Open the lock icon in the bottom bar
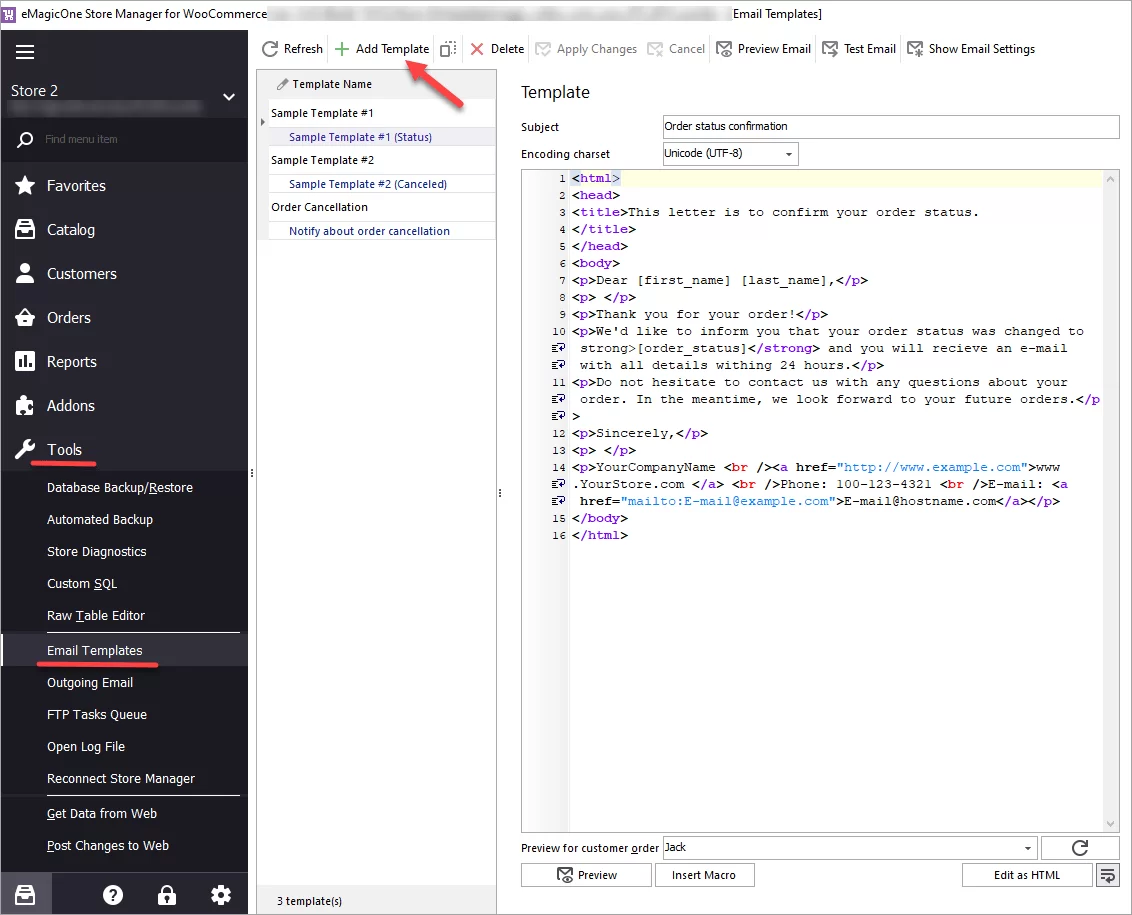 (166, 893)
